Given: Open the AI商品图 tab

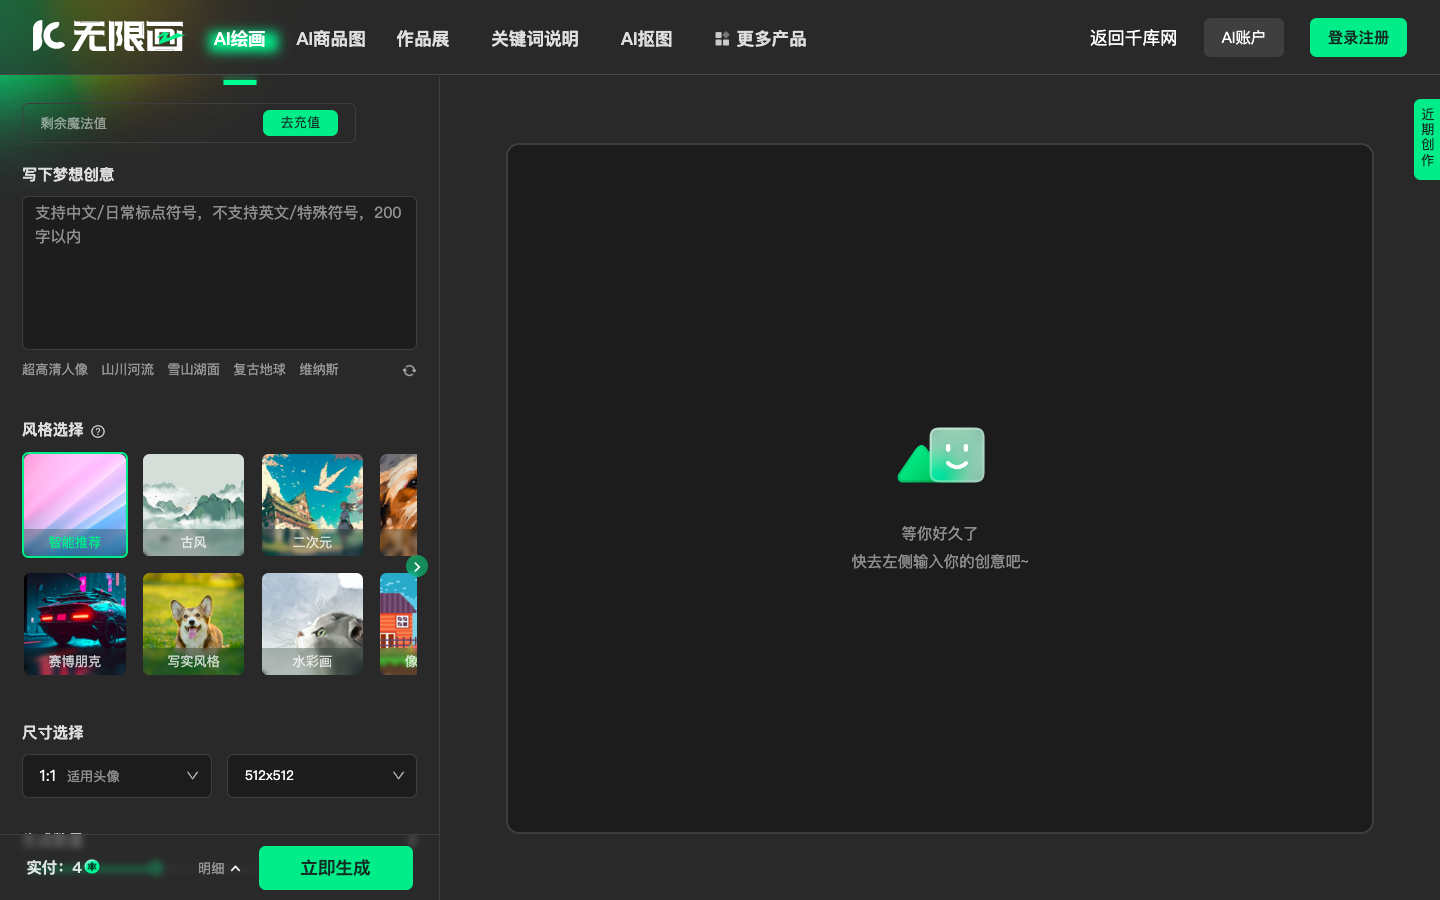Looking at the screenshot, I should [x=331, y=39].
